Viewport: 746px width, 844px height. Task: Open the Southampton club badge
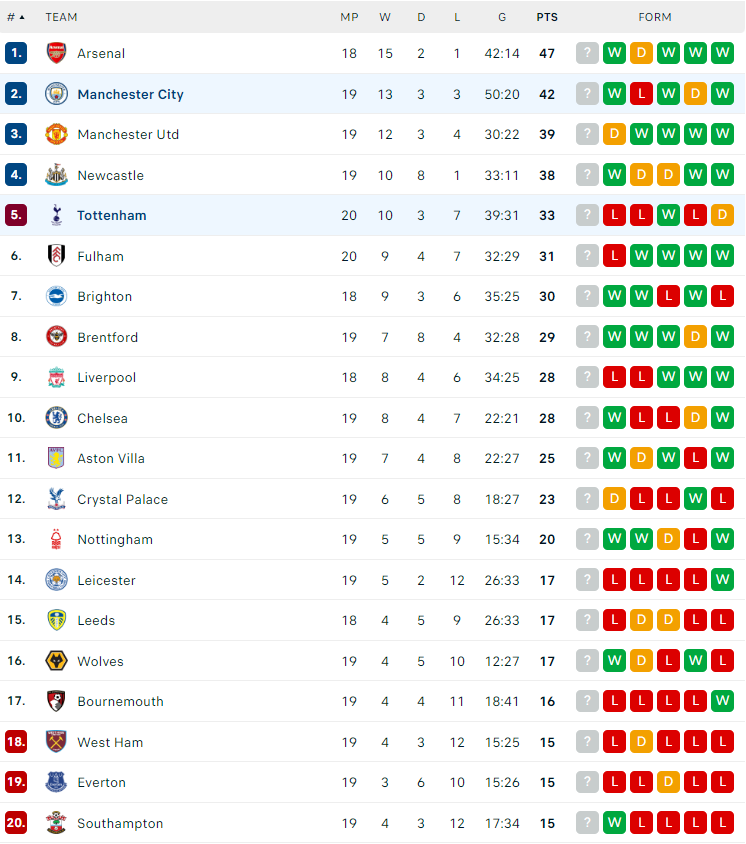point(56,822)
